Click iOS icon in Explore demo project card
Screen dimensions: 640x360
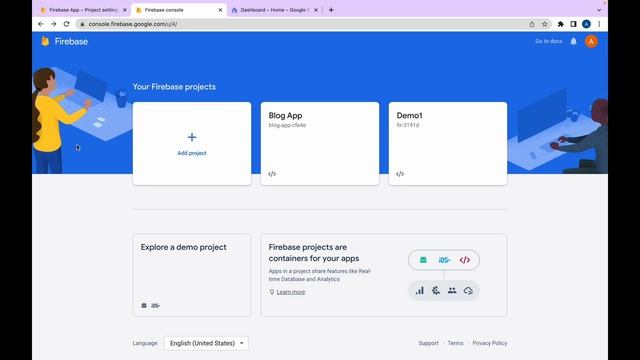click(156, 305)
